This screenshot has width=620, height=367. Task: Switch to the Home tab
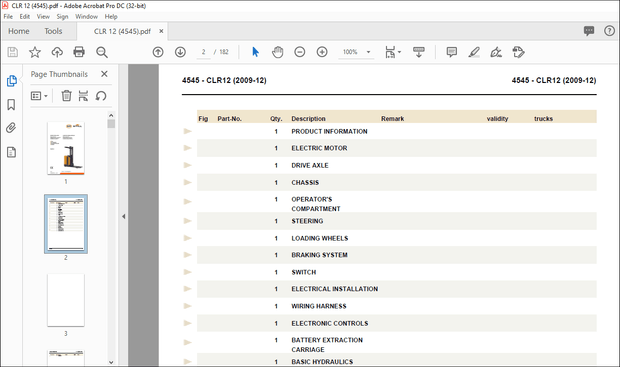19,31
